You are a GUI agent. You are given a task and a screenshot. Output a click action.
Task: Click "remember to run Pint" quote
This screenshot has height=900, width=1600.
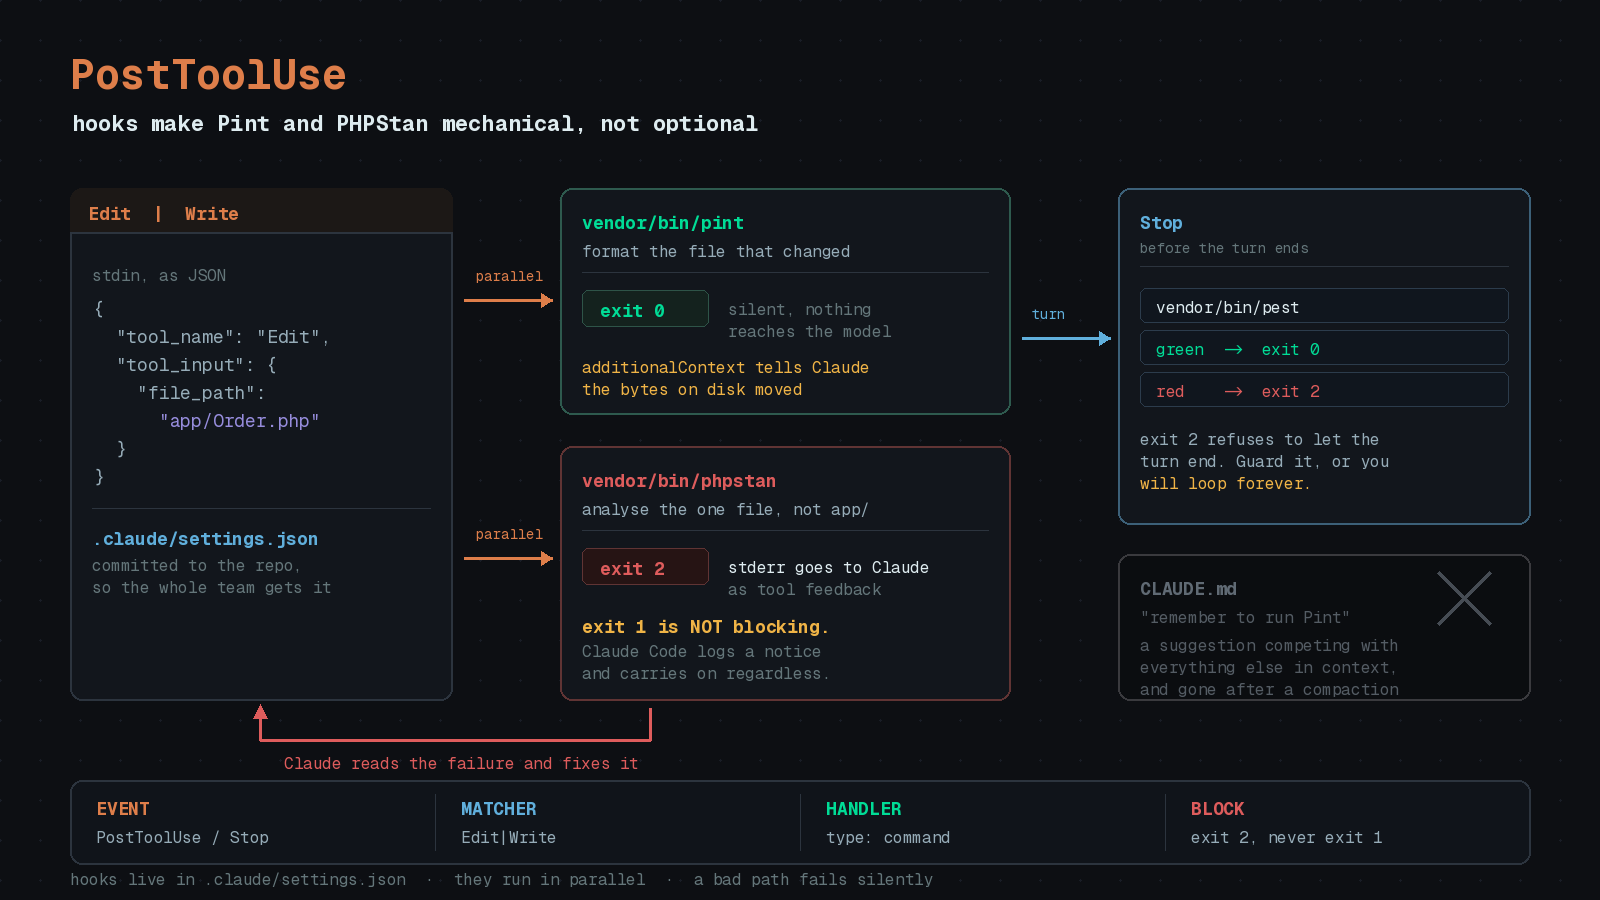[1244, 618]
